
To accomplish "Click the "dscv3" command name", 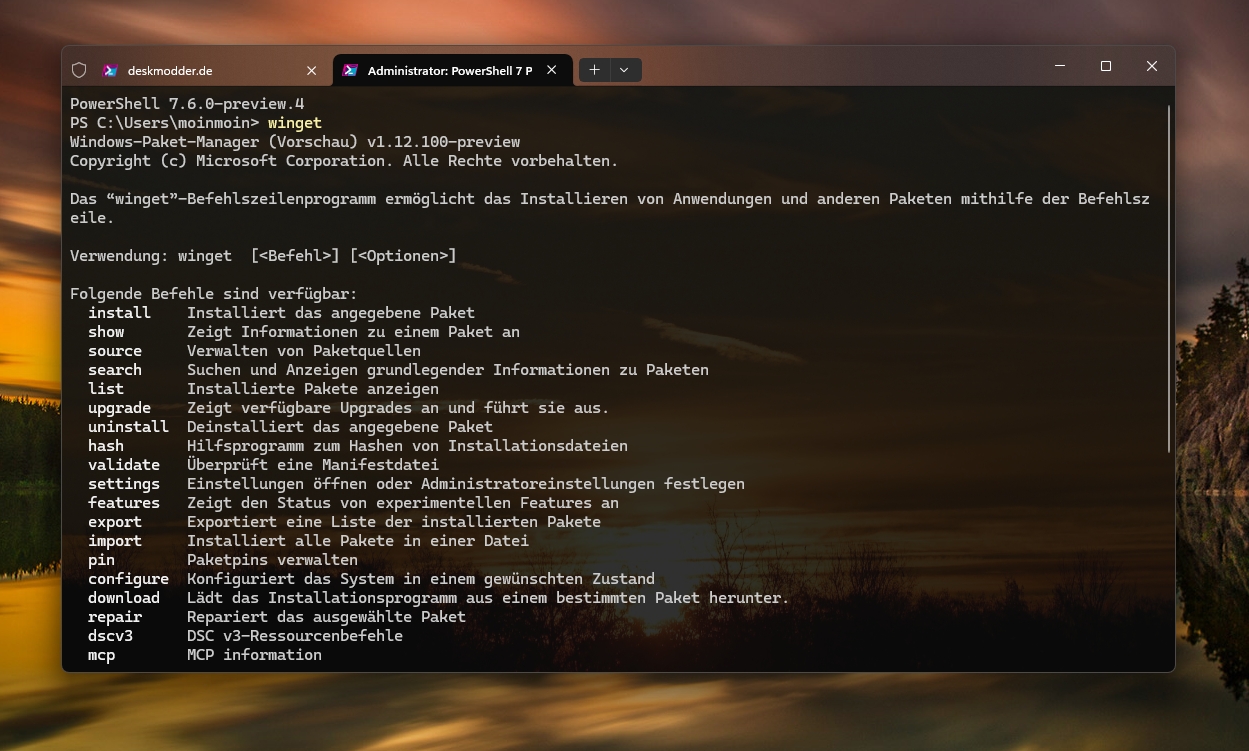I will 110,636.
